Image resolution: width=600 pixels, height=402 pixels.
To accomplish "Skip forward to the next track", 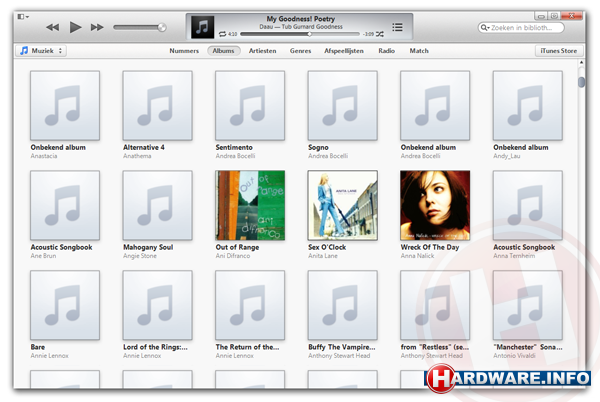I will [x=97, y=27].
